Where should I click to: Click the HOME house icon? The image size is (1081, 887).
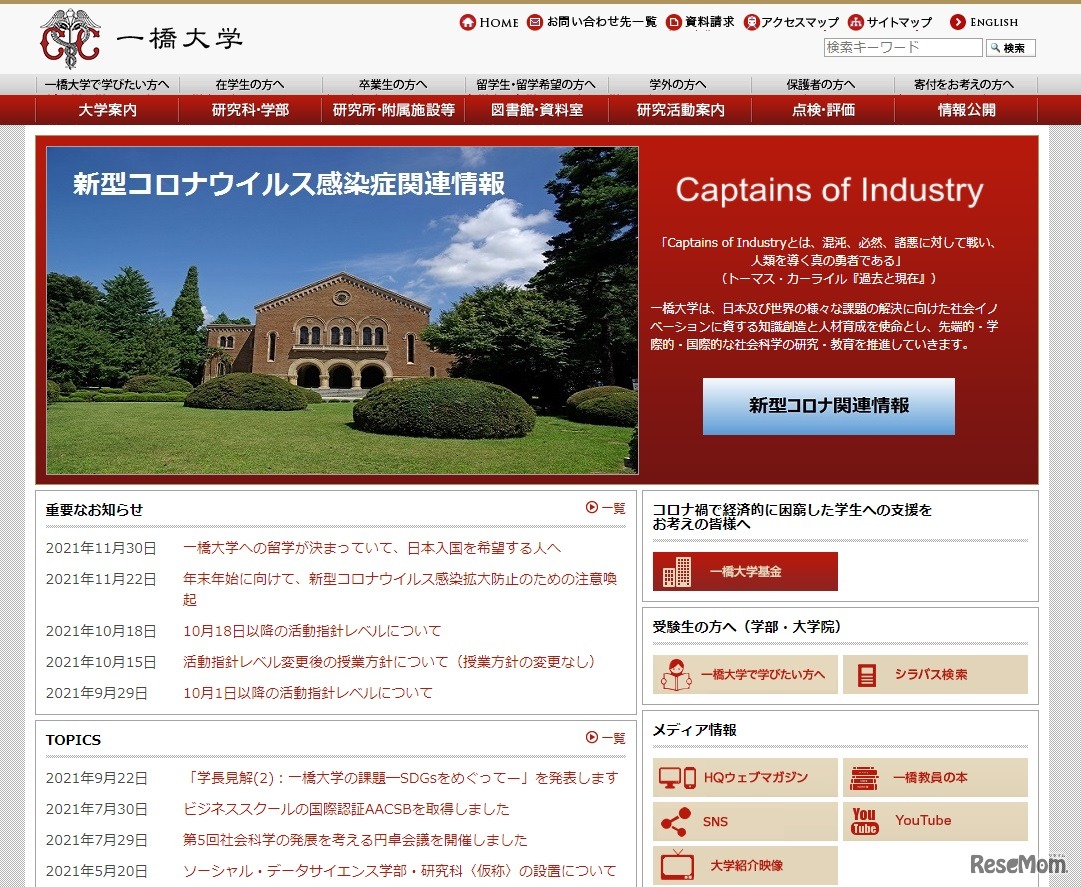pyautogui.click(x=467, y=22)
